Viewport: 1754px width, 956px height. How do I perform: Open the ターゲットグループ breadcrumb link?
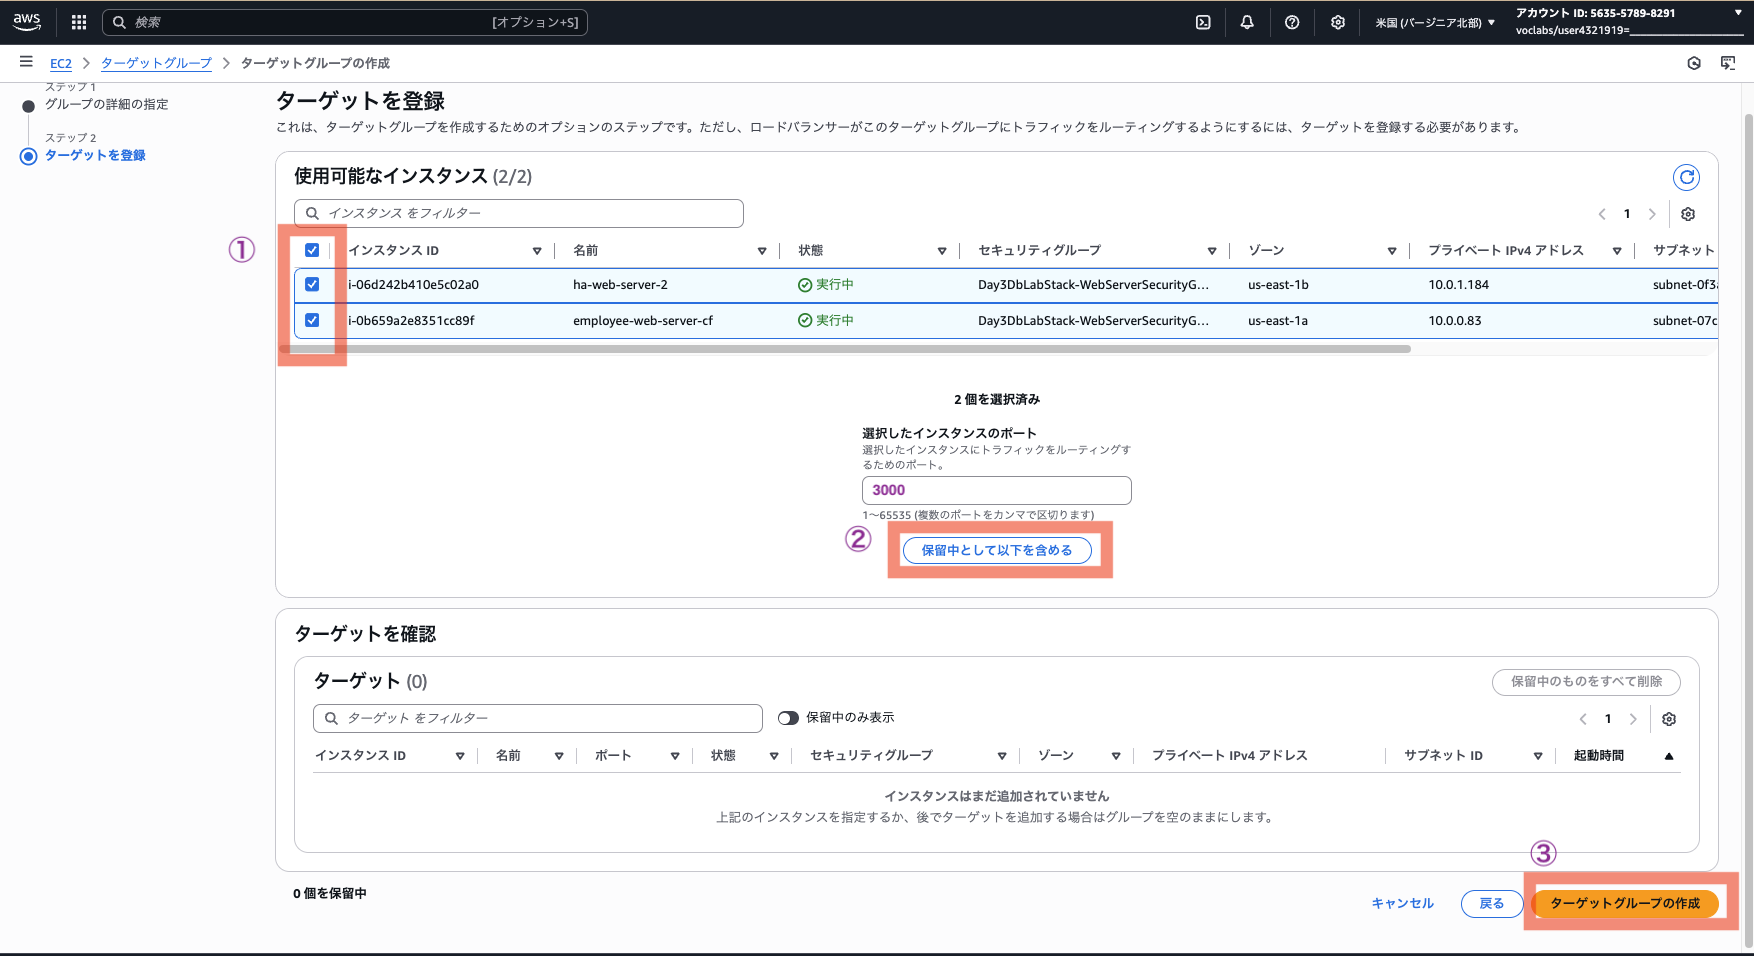156,63
